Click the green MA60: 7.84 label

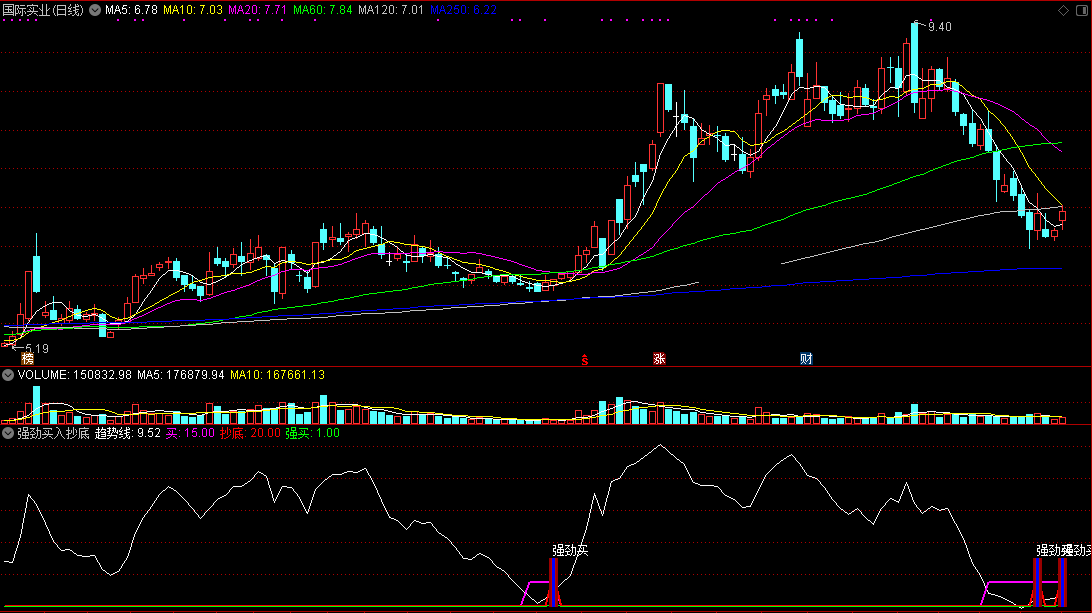pyautogui.click(x=322, y=10)
